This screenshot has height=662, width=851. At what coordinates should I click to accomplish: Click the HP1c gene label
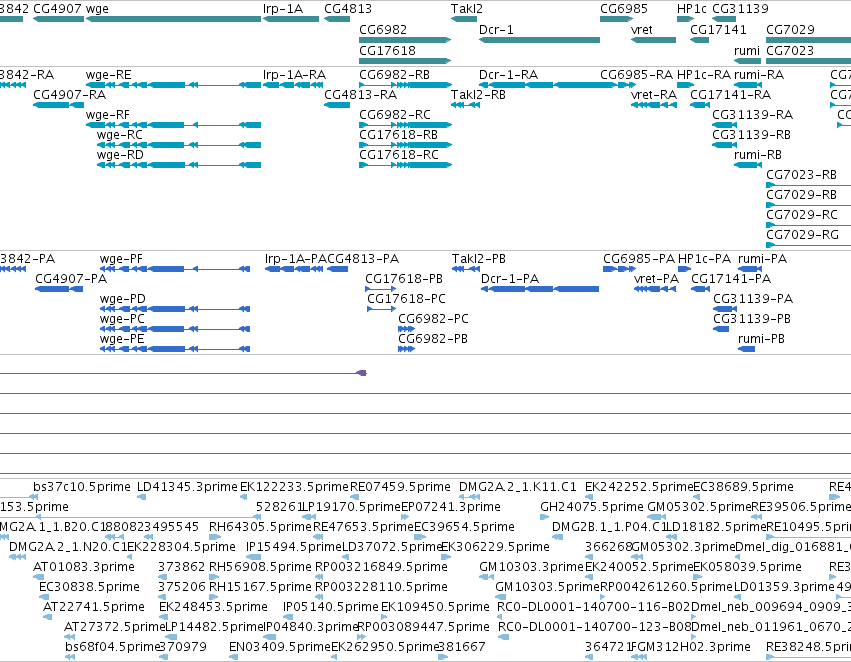692,9
